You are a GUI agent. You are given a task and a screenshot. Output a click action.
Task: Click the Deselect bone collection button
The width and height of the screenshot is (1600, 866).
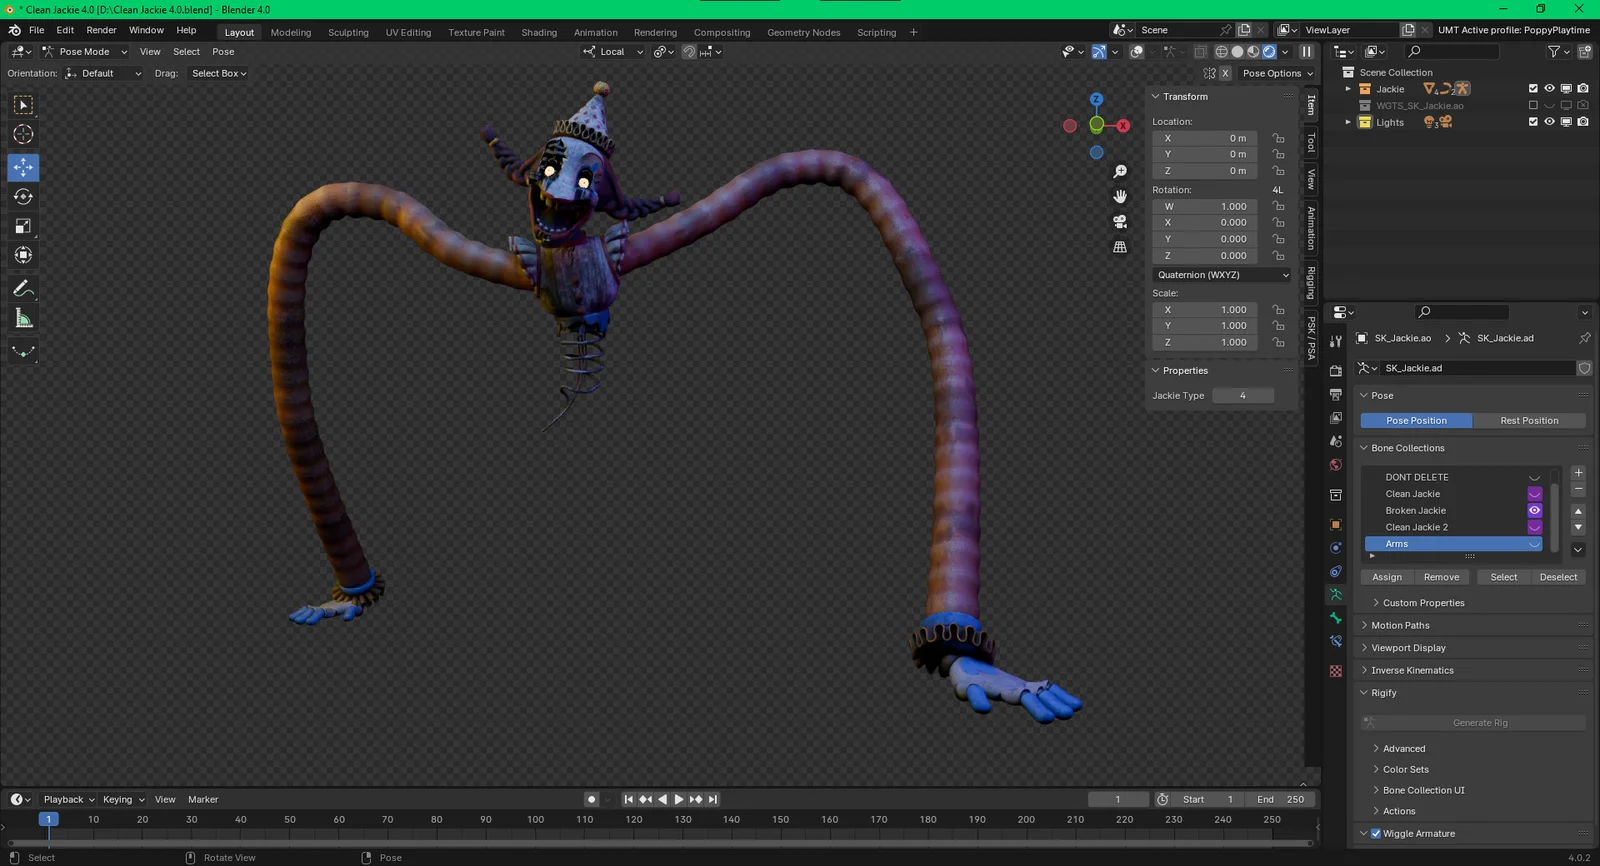[x=1558, y=577]
